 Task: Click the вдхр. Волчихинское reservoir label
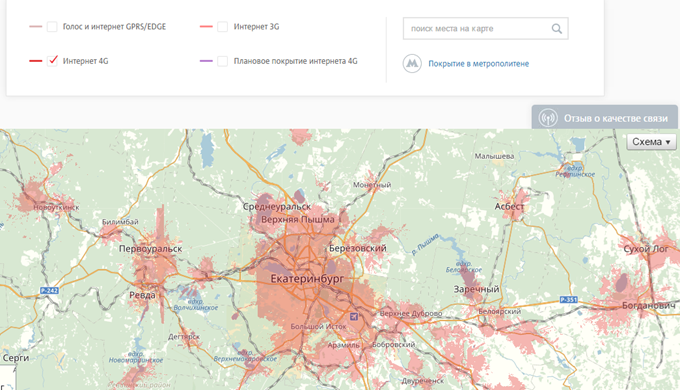click(x=195, y=304)
